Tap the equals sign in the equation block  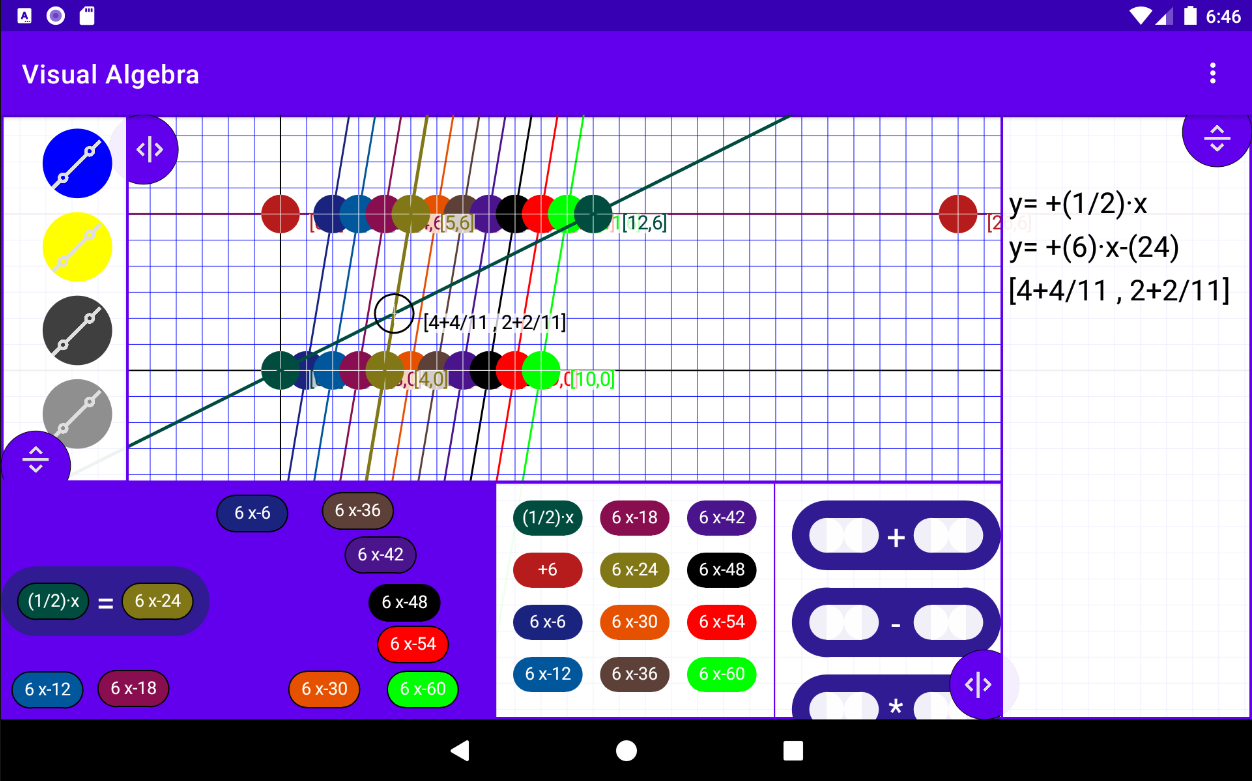[106, 603]
